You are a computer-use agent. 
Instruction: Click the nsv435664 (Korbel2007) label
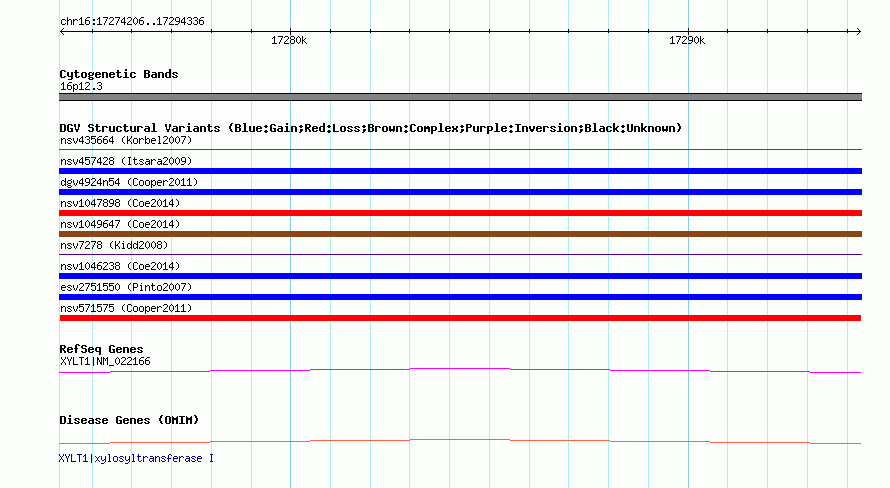(x=126, y=140)
